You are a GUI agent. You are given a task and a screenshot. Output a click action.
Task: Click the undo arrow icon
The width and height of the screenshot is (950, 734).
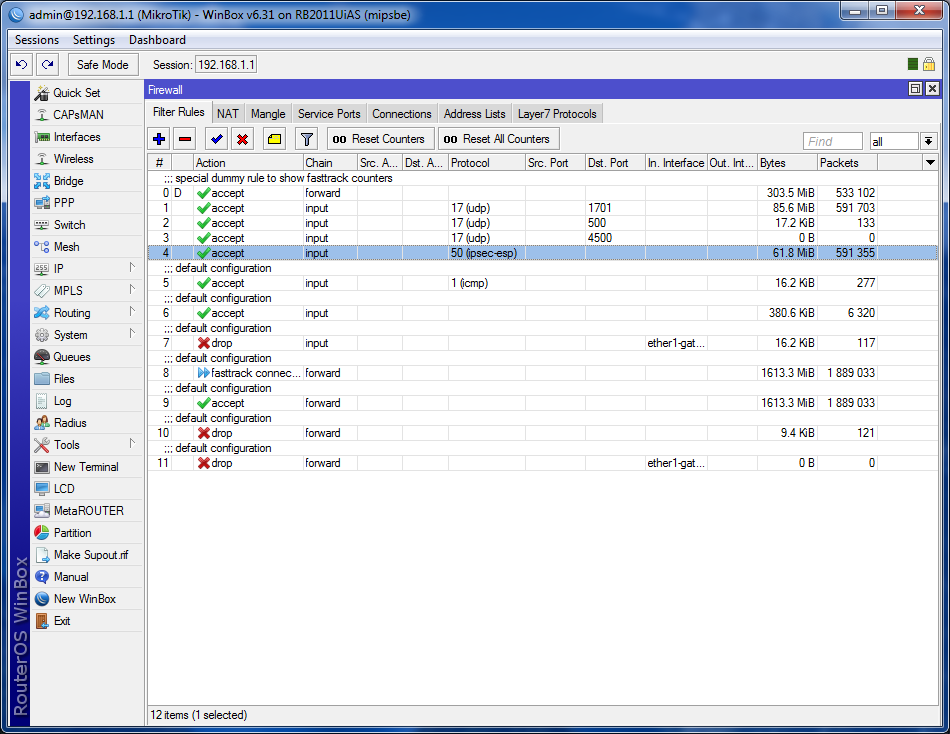click(21, 65)
